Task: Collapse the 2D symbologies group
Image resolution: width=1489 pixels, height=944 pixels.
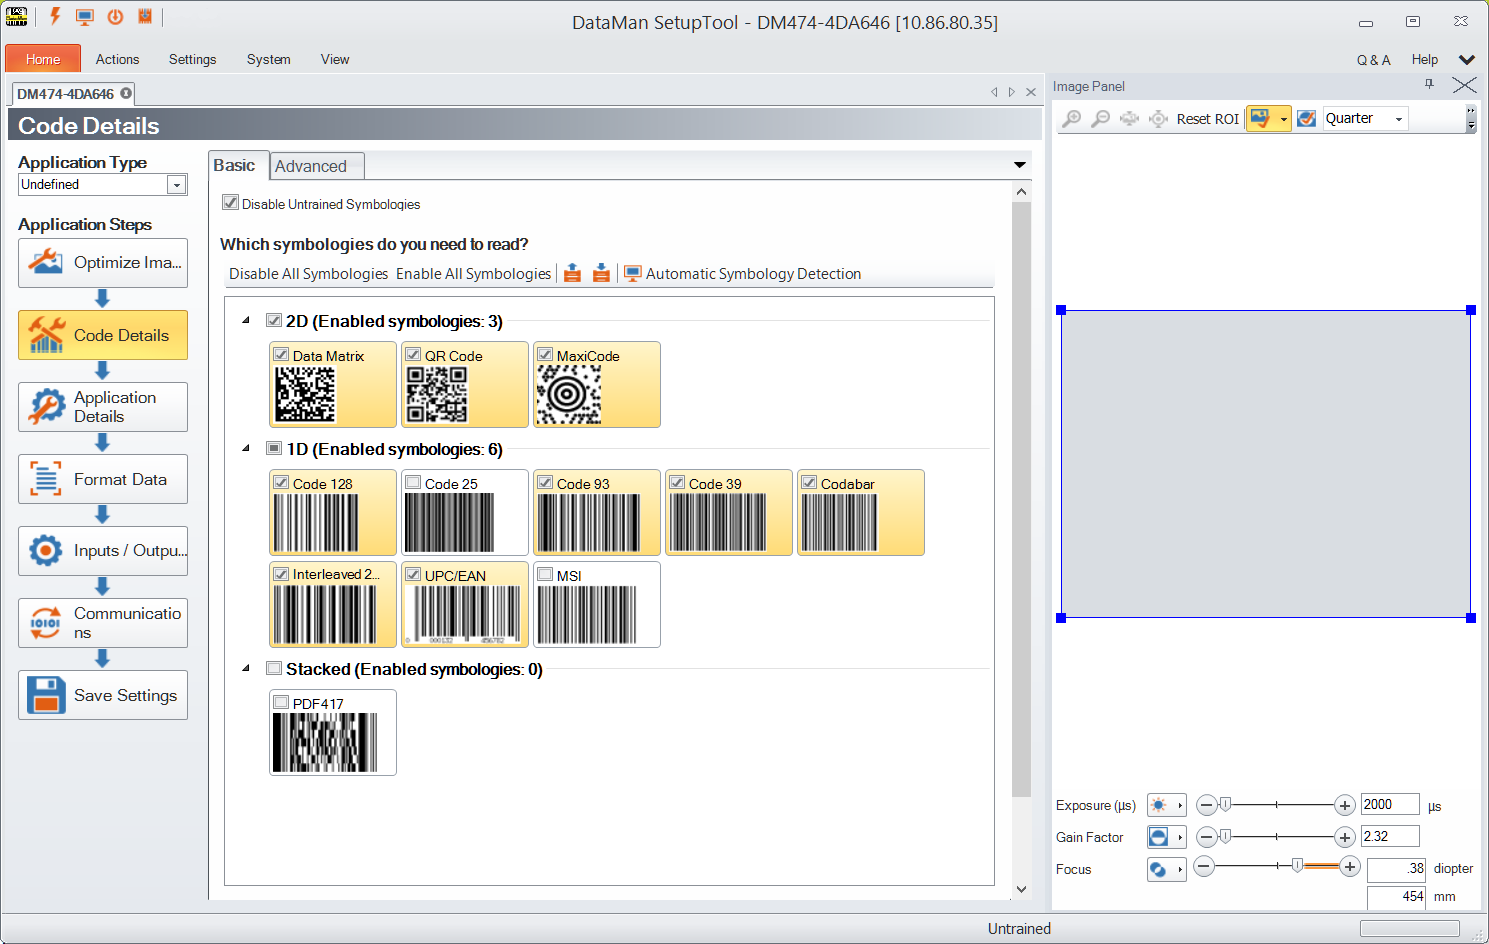Action: [246, 321]
